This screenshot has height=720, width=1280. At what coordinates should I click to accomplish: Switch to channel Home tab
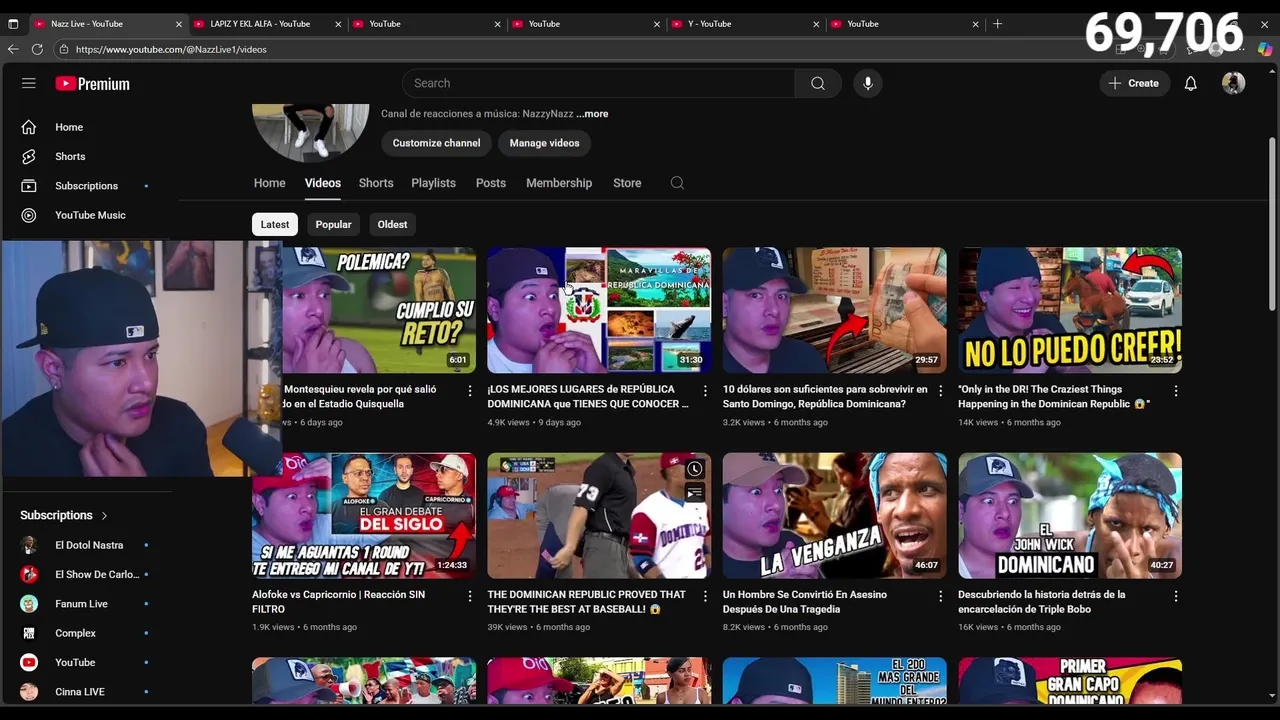tap(269, 183)
